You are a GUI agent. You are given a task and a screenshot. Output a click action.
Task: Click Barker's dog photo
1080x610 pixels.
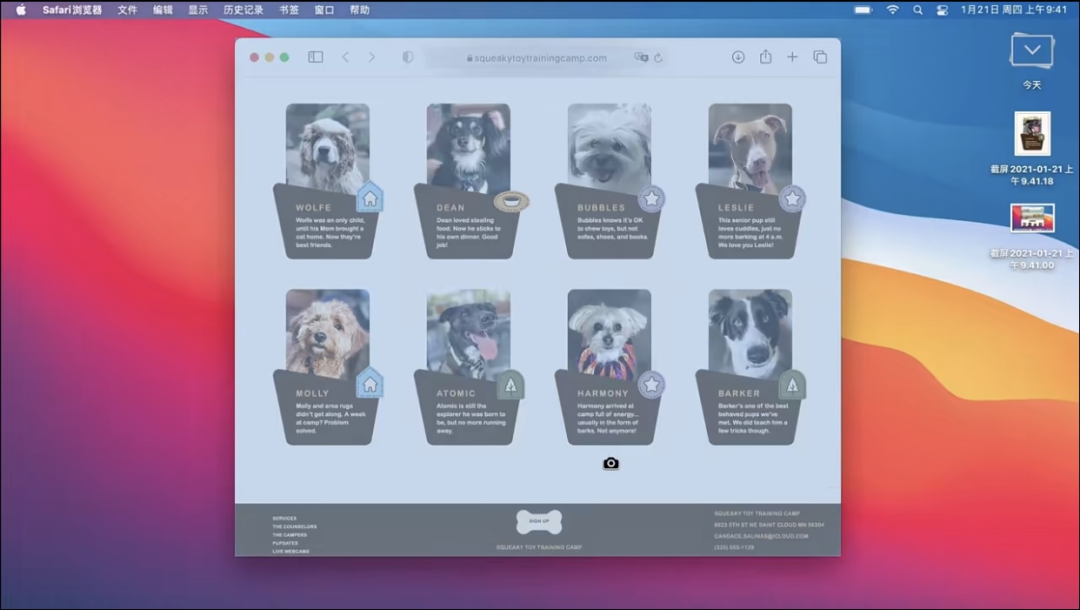[750, 333]
